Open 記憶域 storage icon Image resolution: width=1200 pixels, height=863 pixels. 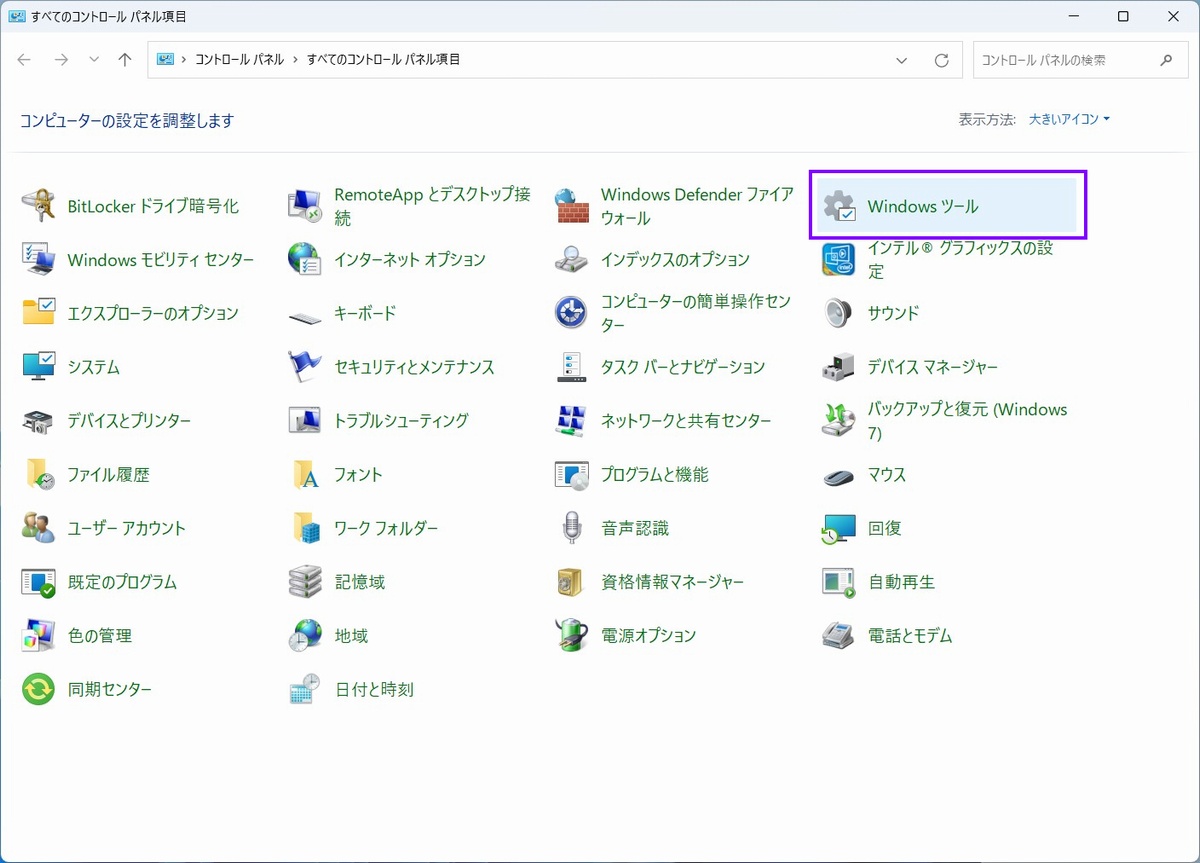pyautogui.click(x=305, y=582)
